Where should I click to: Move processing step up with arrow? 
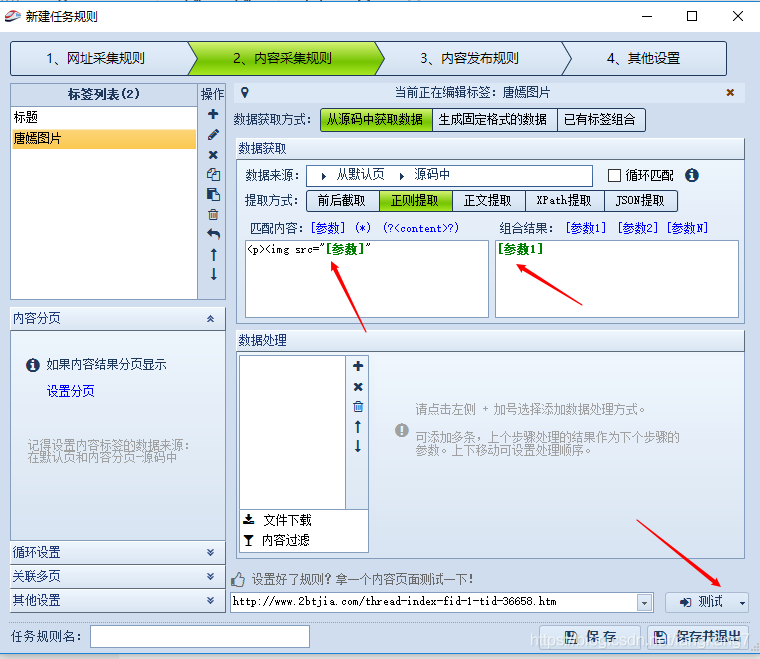click(358, 426)
